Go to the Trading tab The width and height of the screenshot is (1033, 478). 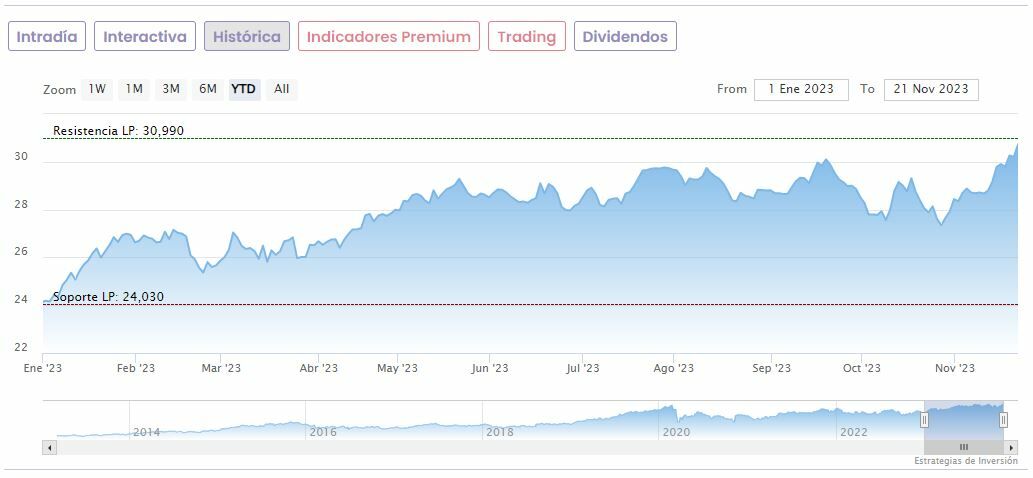pyautogui.click(x=526, y=37)
